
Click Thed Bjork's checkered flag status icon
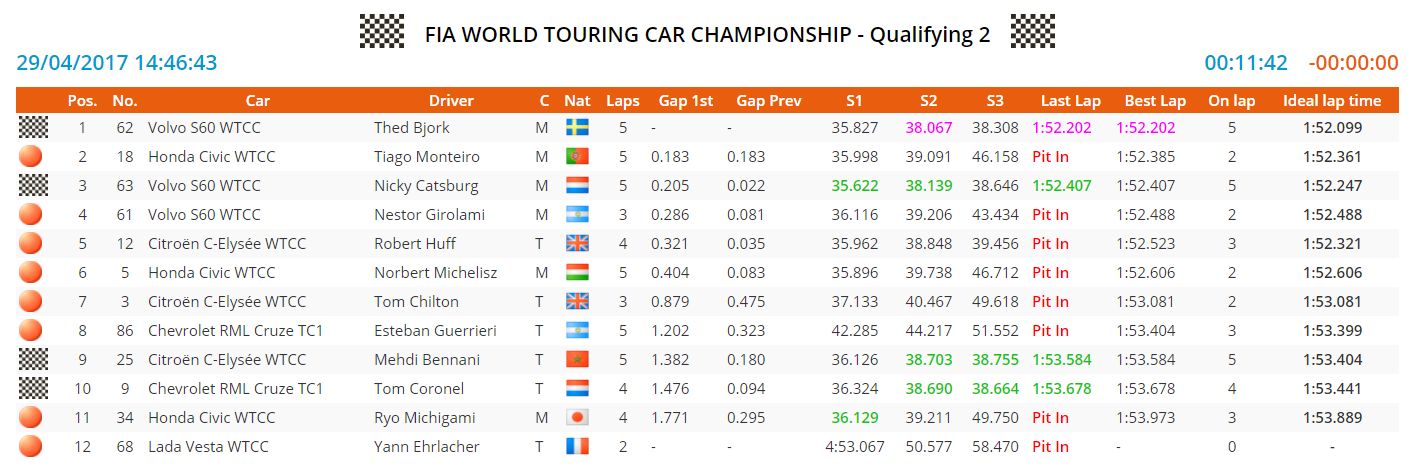point(32,127)
